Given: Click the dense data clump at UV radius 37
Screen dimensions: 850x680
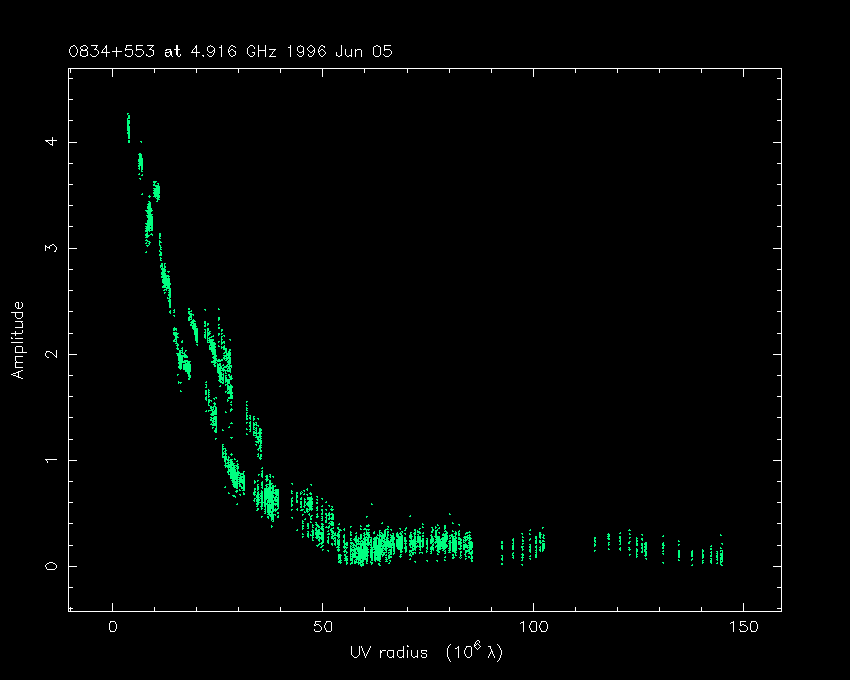Looking at the screenshot, I should tap(267, 497).
